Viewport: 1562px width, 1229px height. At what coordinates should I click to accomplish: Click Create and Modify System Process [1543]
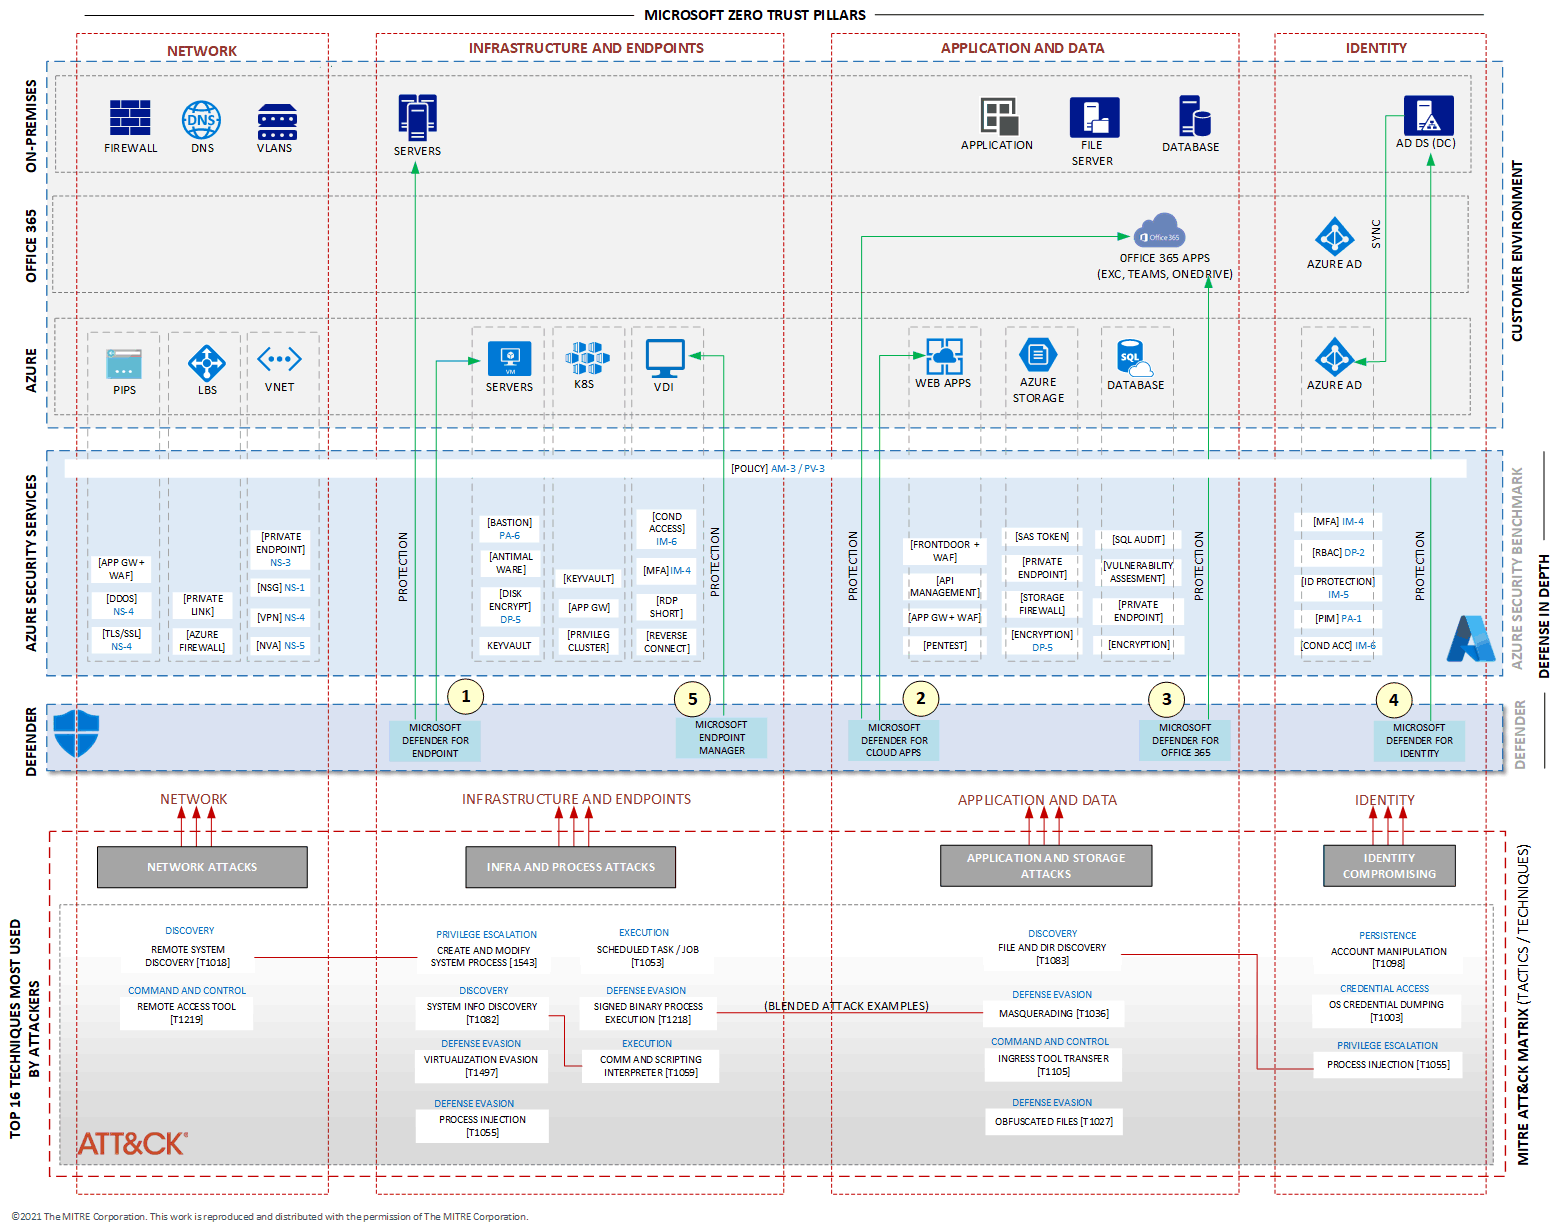484,957
